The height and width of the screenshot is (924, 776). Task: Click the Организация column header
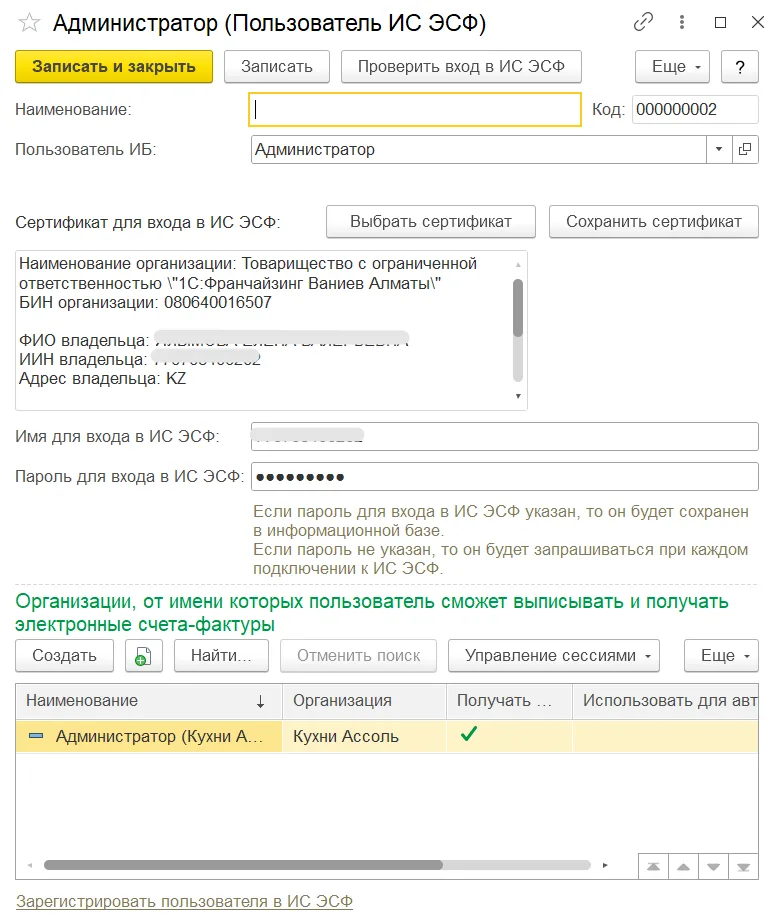click(365, 701)
